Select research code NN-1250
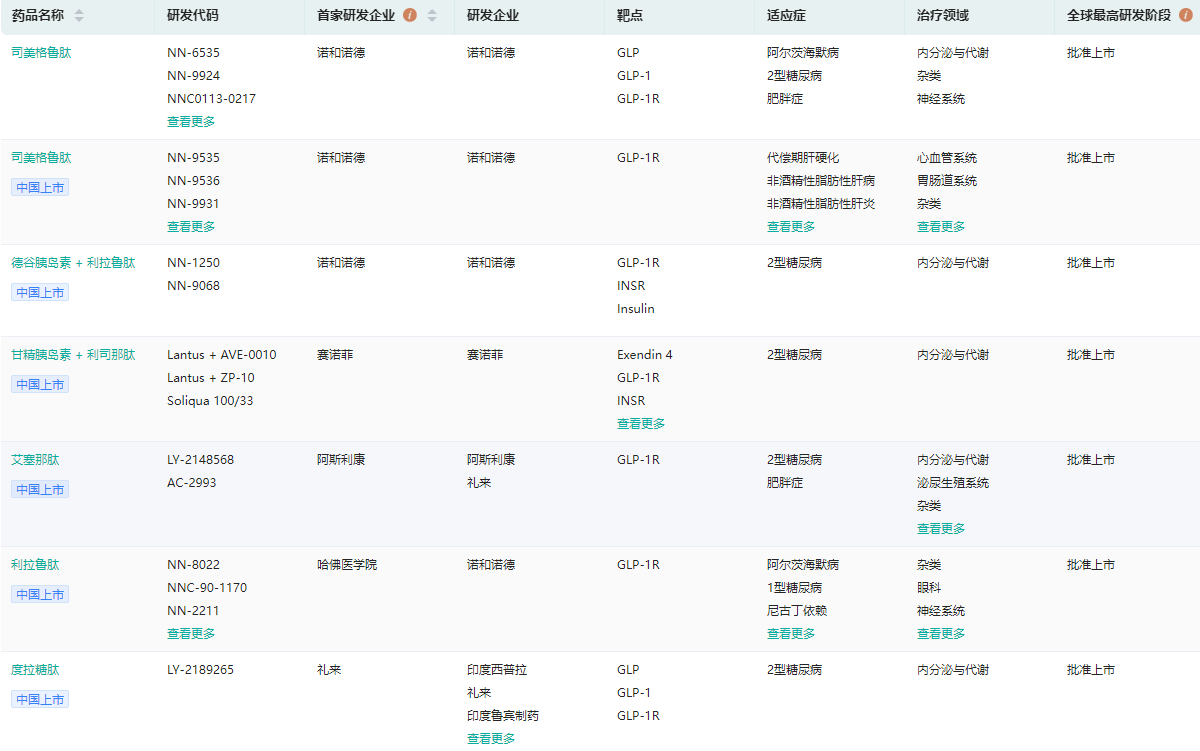 pyautogui.click(x=193, y=263)
